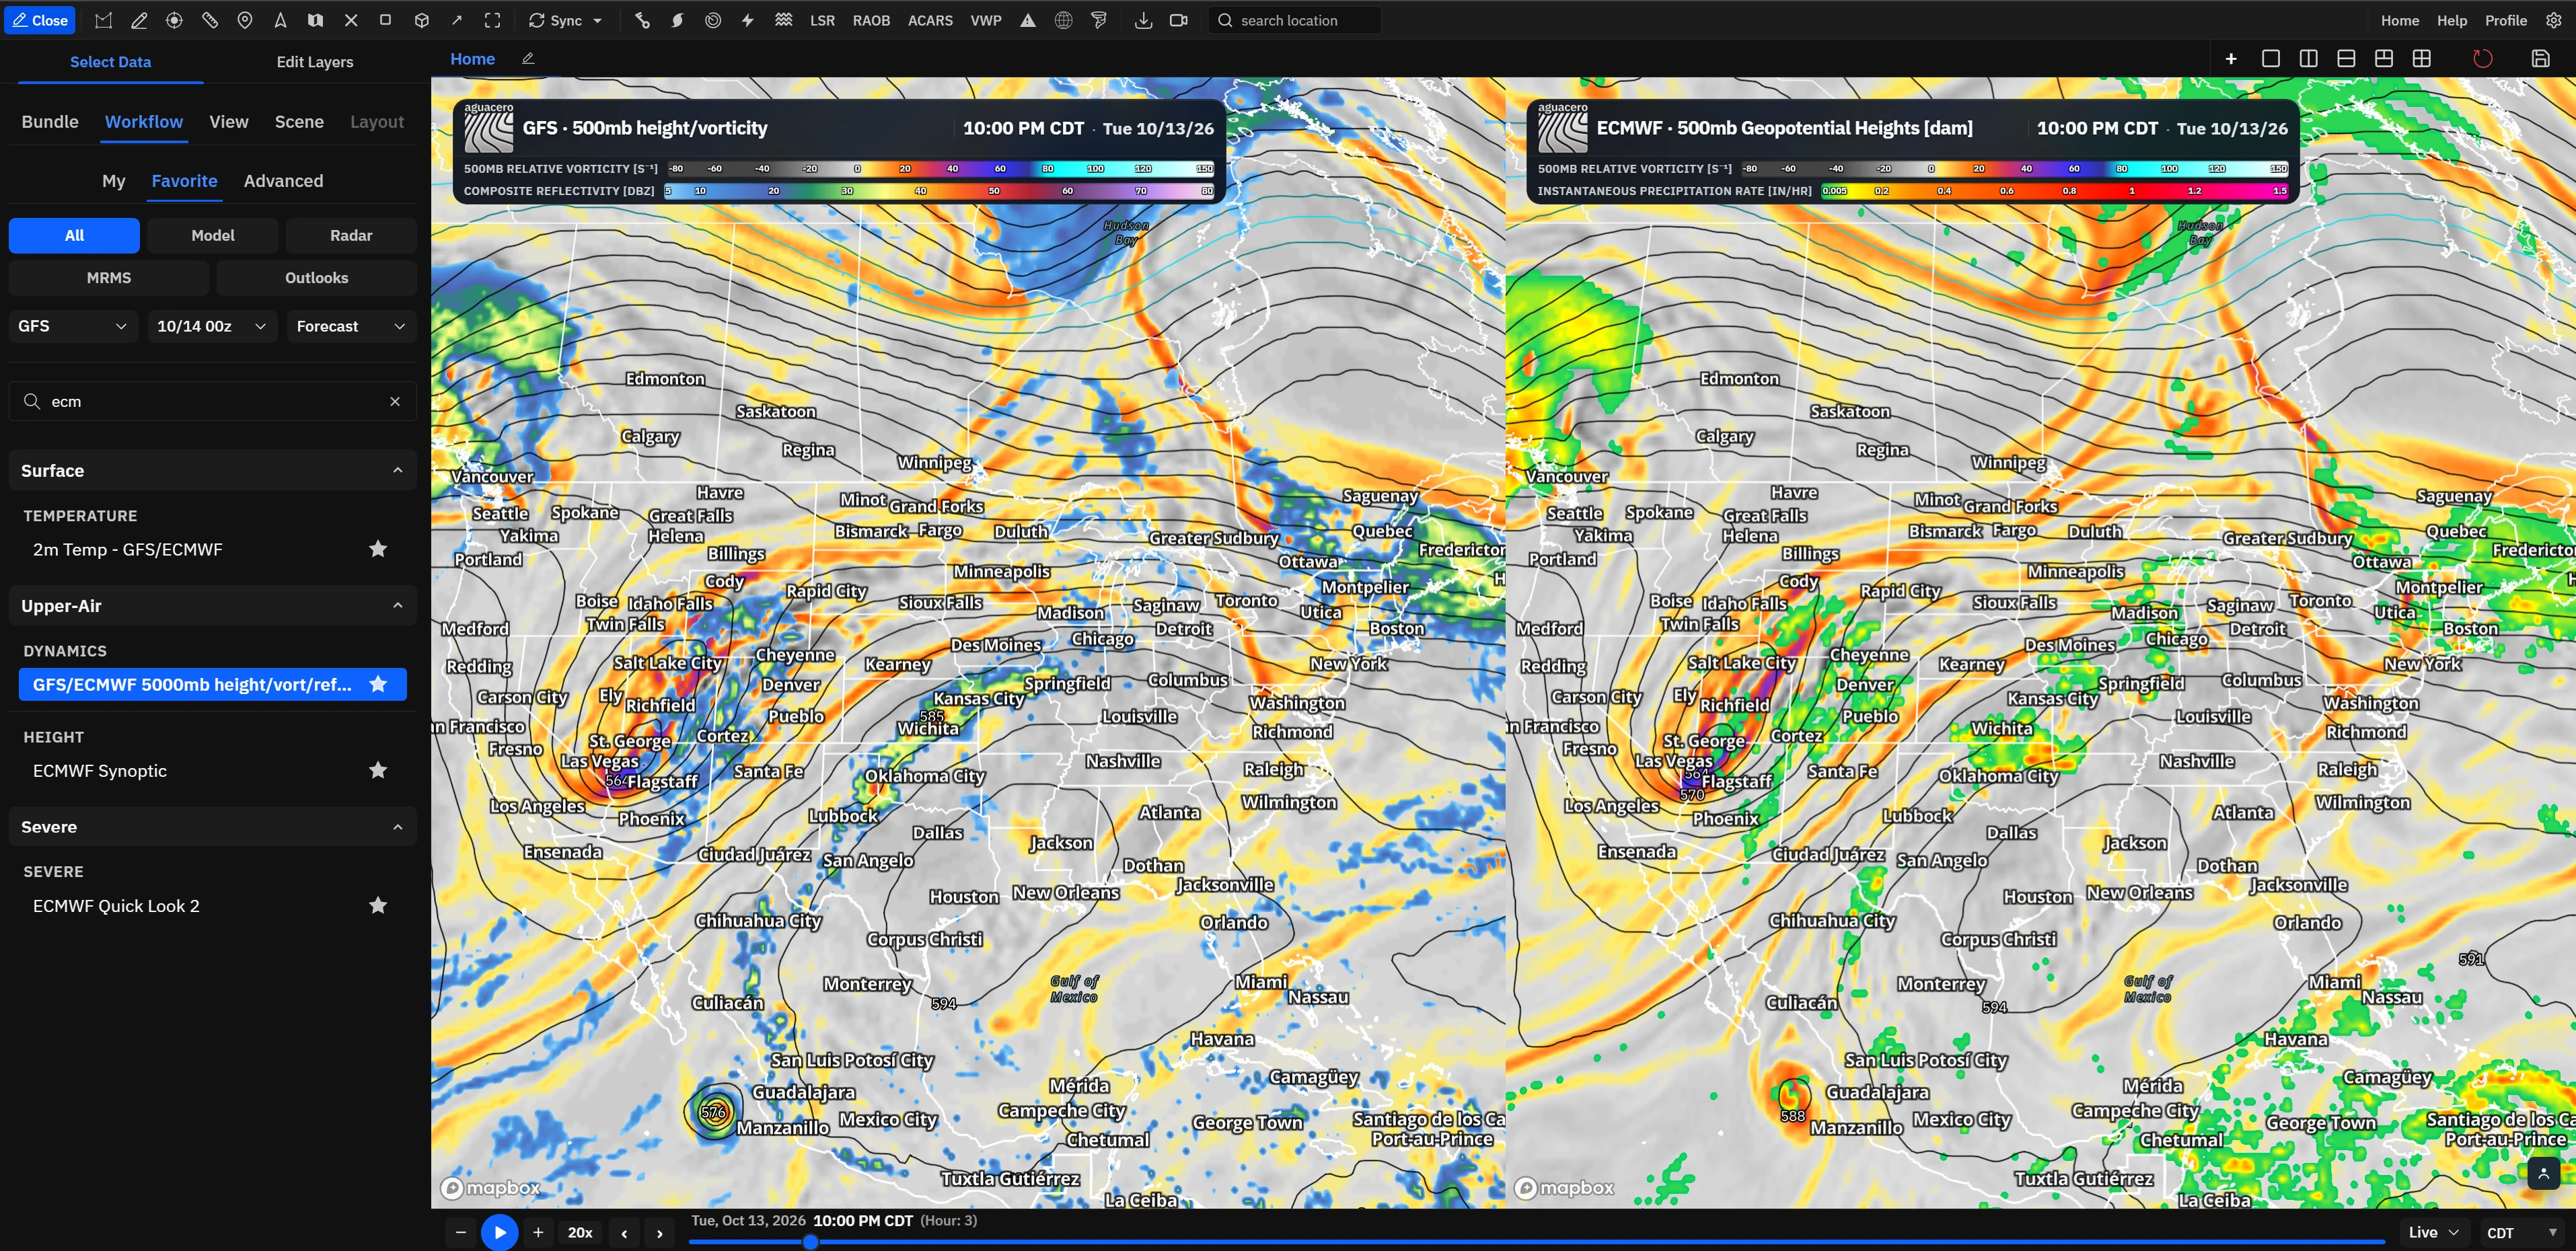
Task: Select the pencil draw tool
Action: (x=139, y=20)
